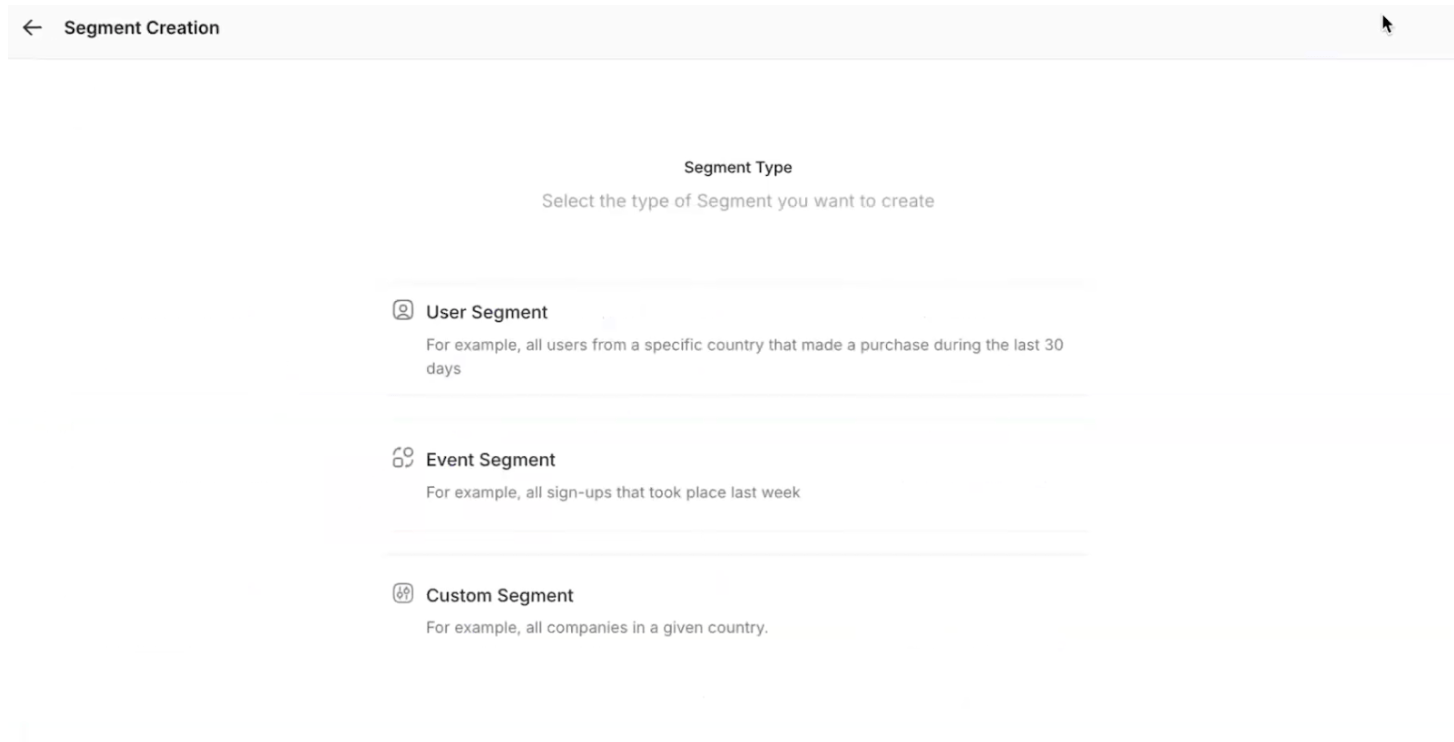1454x742 pixels.
Task: Choose the User Segment card by its title
Action: pyautogui.click(x=487, y=312)
